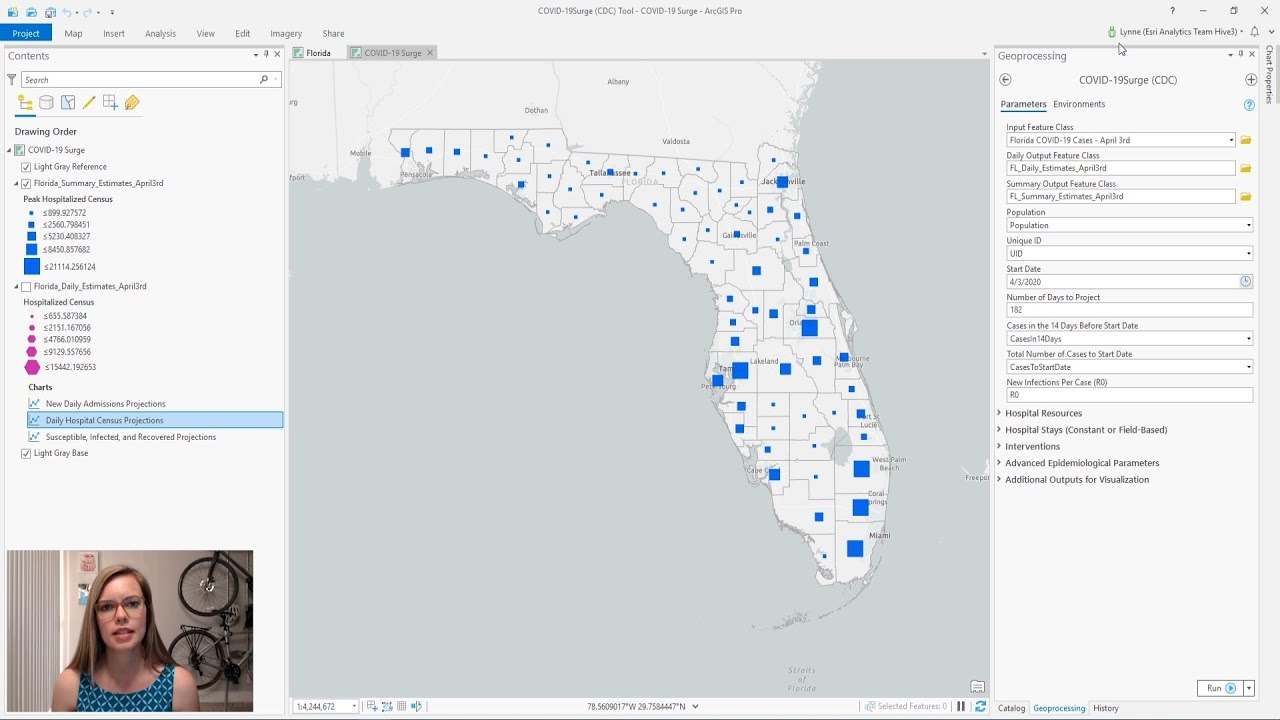Viewport: 1280px width, 720px height.
Task: Click the New Project icon in quick access toolbar
Action: pyautogui.click(x=14, y=11)
